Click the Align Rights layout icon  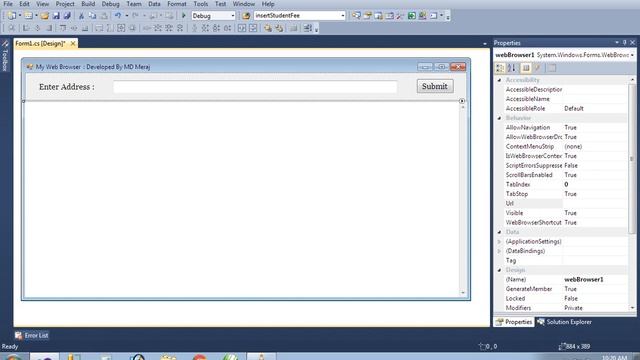point(49,28)
